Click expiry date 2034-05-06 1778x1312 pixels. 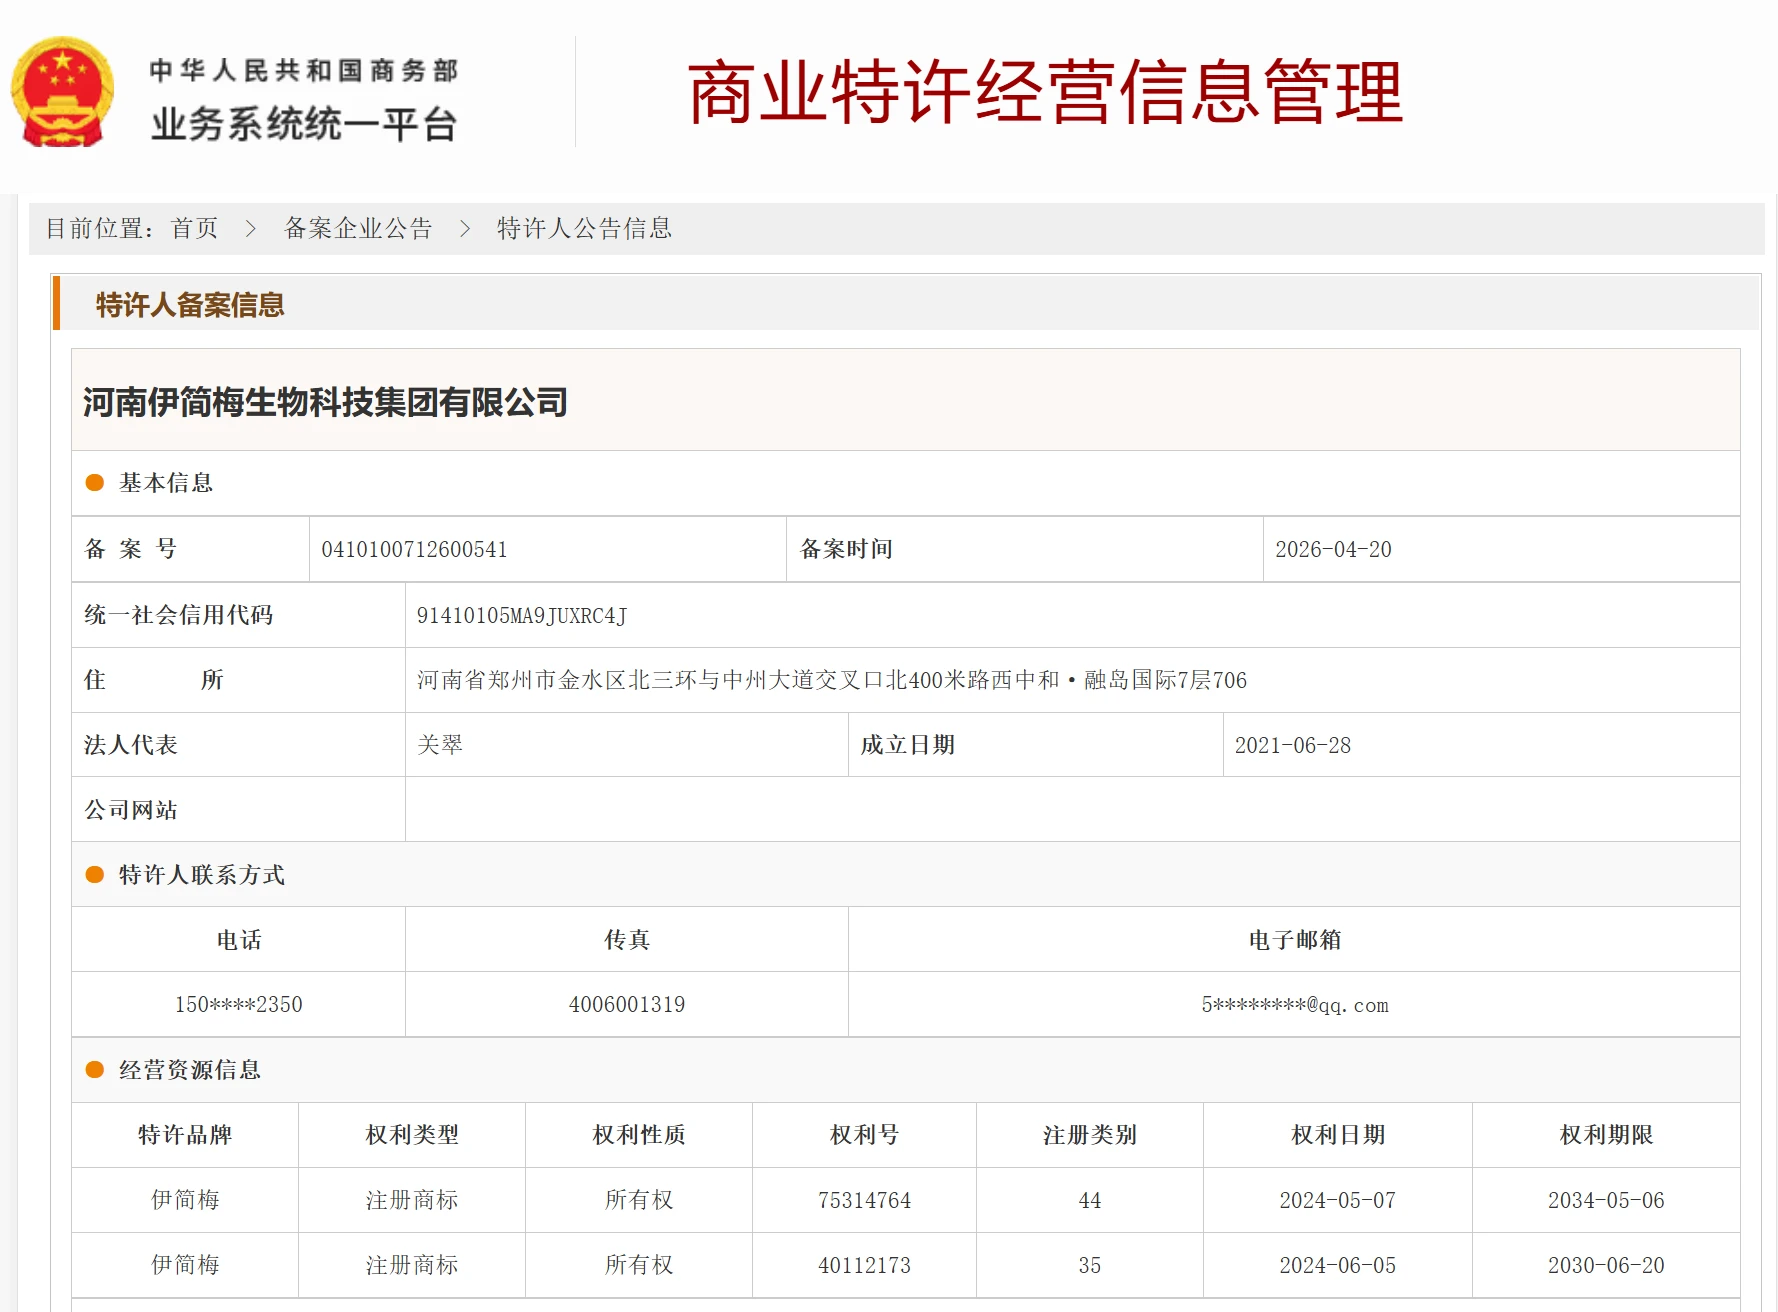[x=1606, y=1200]
